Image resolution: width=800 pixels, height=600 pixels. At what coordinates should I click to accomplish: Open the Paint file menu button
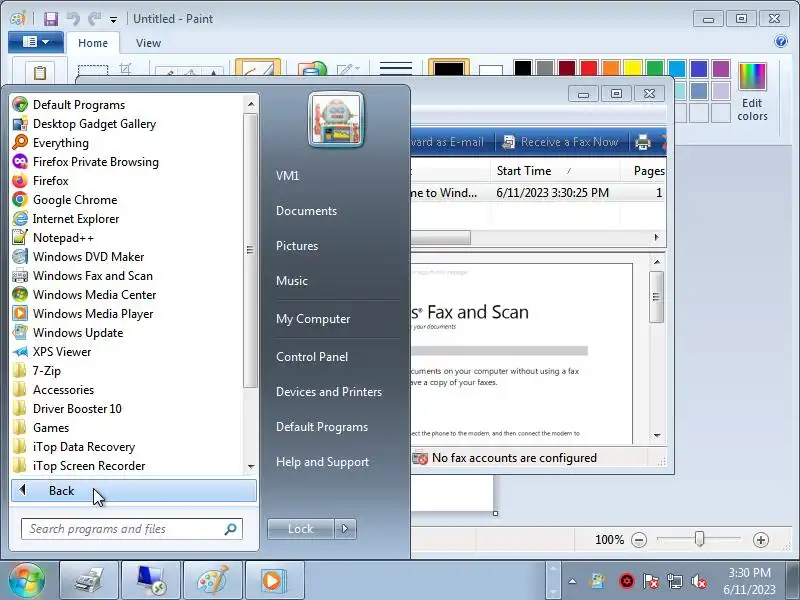tap(36, 42)
